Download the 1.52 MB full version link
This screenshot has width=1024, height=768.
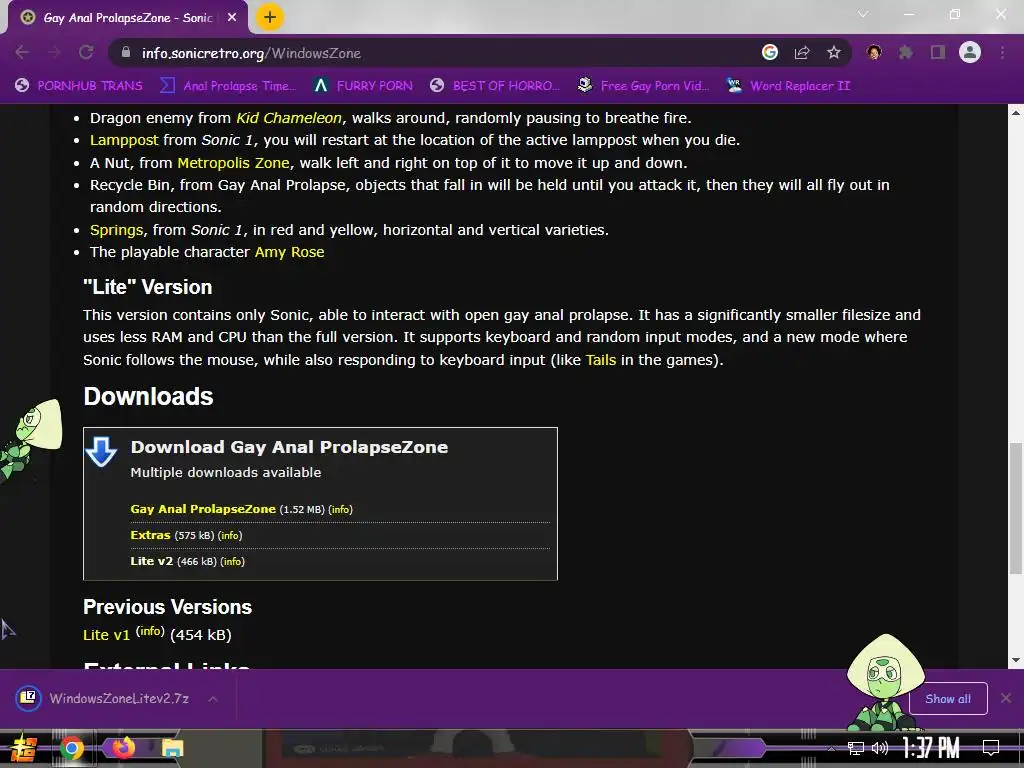[203, 509]
